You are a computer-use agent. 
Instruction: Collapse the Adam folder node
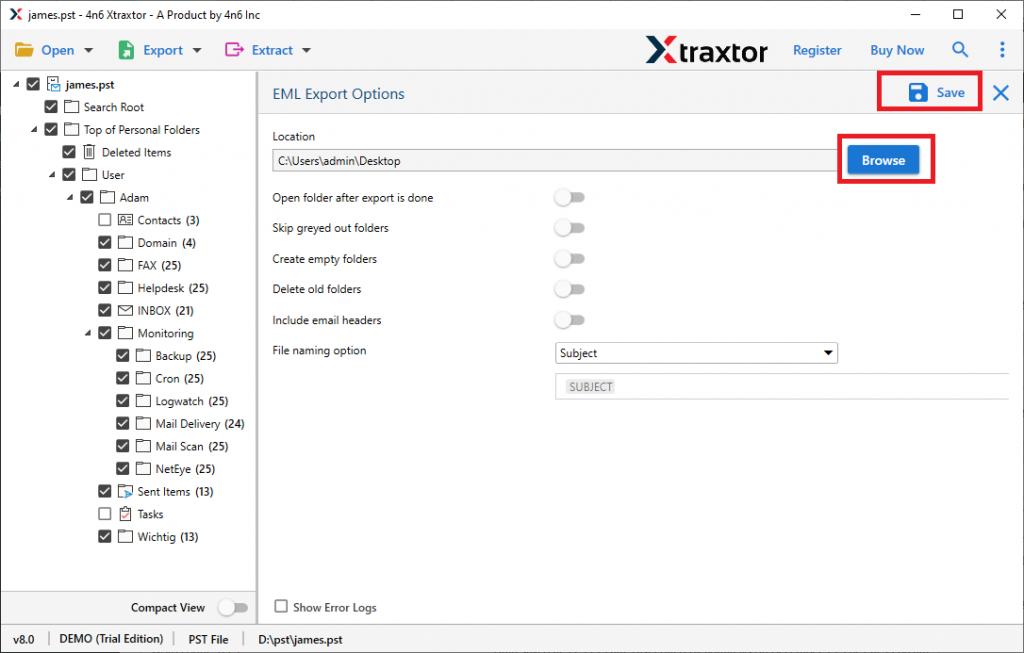(x=71, y=197)
